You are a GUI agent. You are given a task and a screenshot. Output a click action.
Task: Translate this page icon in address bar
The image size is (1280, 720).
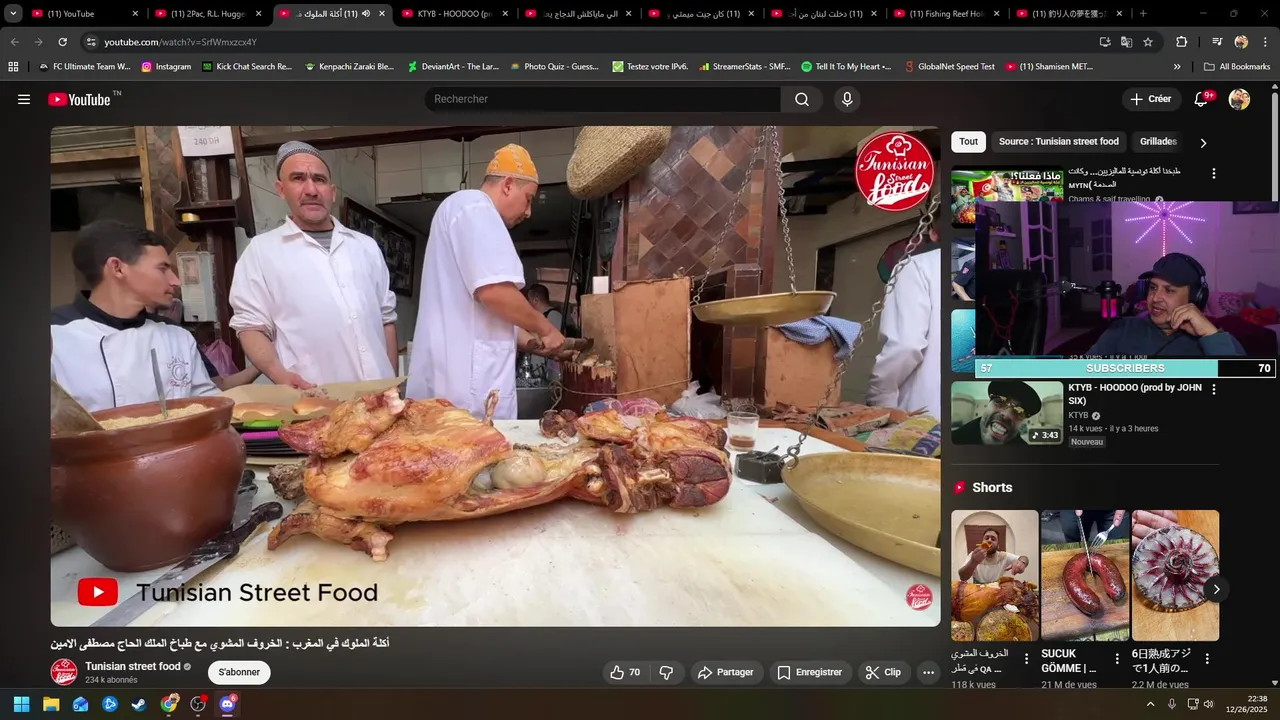(x=1126, y=42)
